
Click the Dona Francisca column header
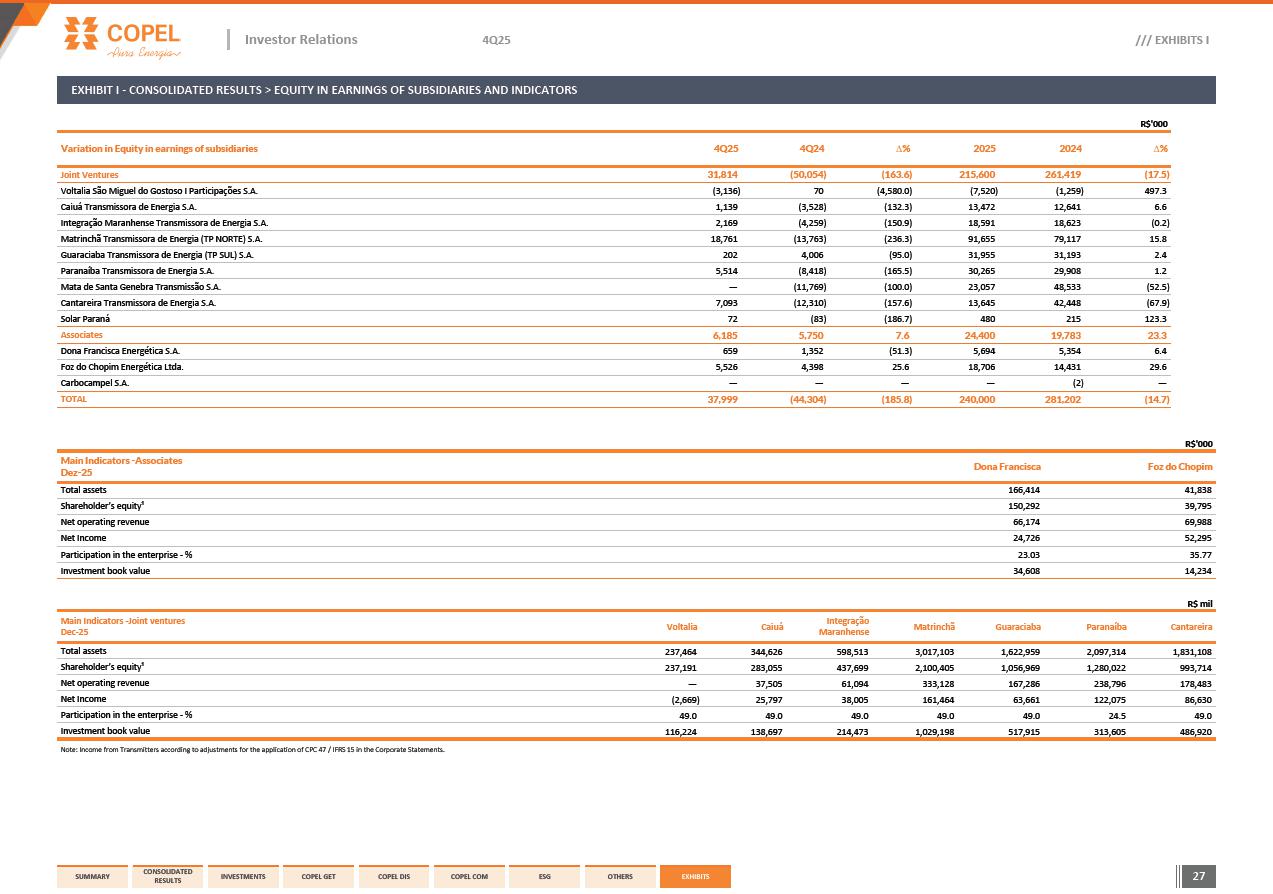pyautogui.click(x=1007, y=467)
